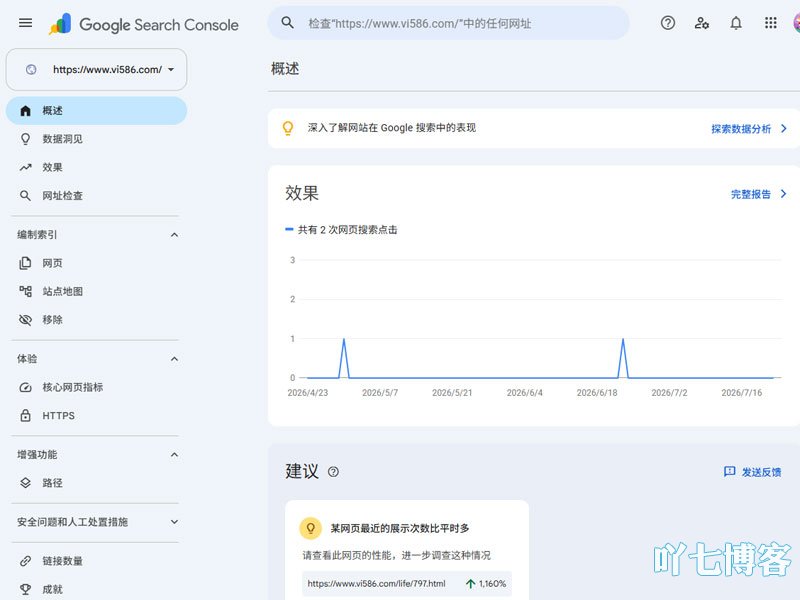
Task: Click the lock icon for HTTPS
Action: 26,415
